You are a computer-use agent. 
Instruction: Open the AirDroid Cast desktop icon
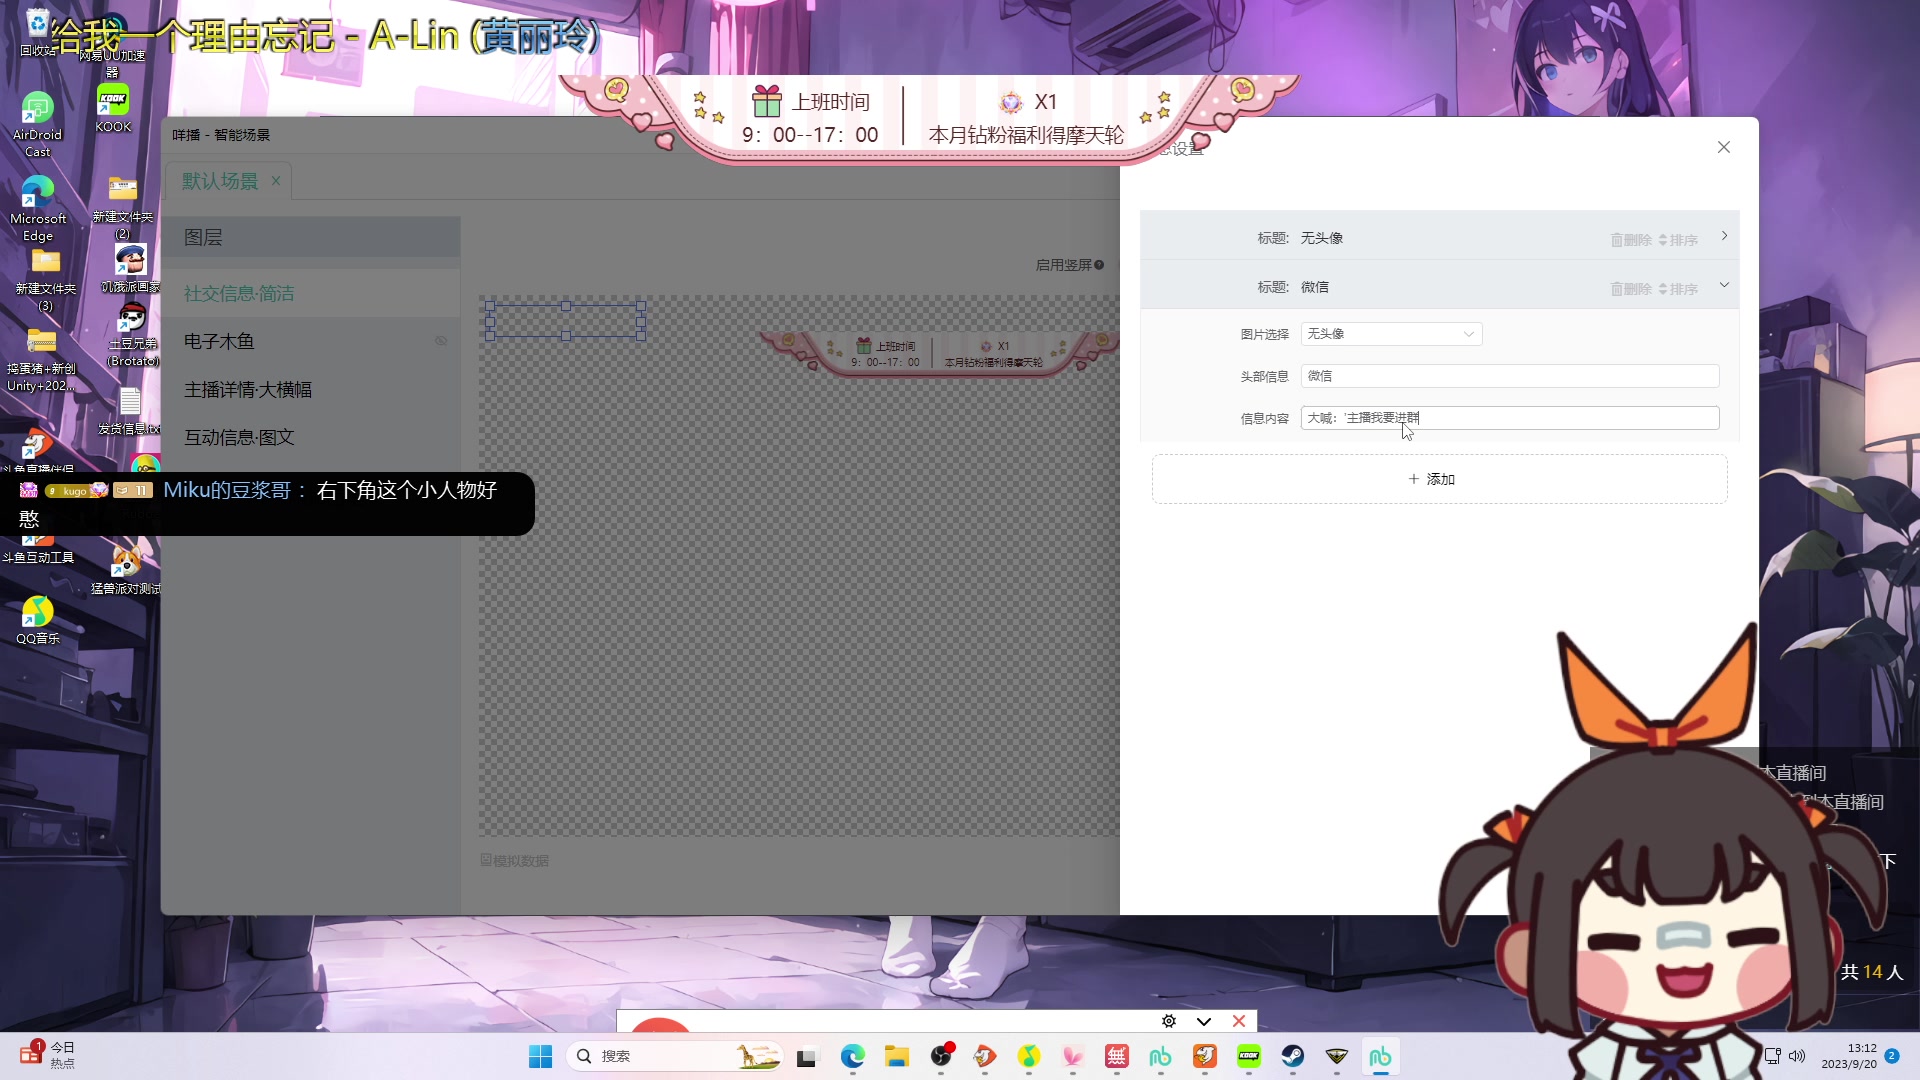pos(37,125)
